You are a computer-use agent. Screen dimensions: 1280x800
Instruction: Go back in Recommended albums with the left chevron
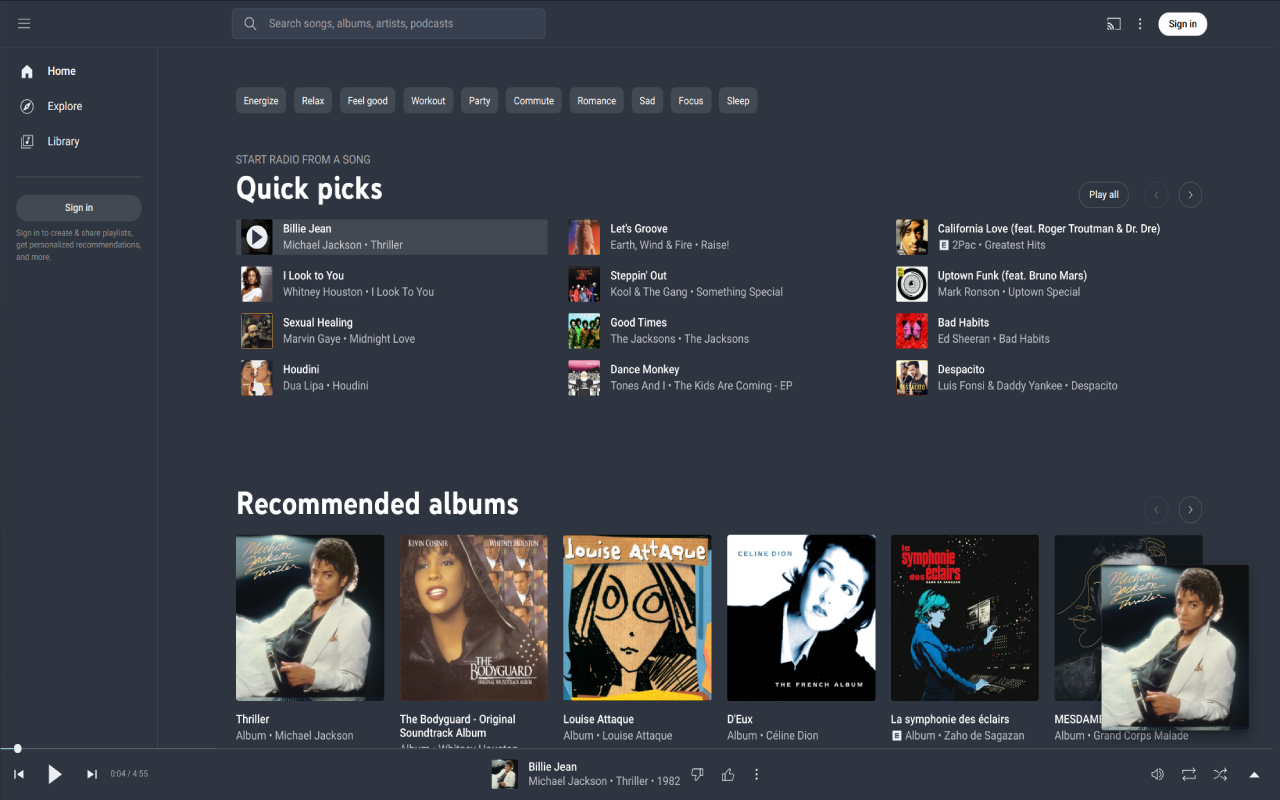pyautogui.click(x=1156, y=510)
